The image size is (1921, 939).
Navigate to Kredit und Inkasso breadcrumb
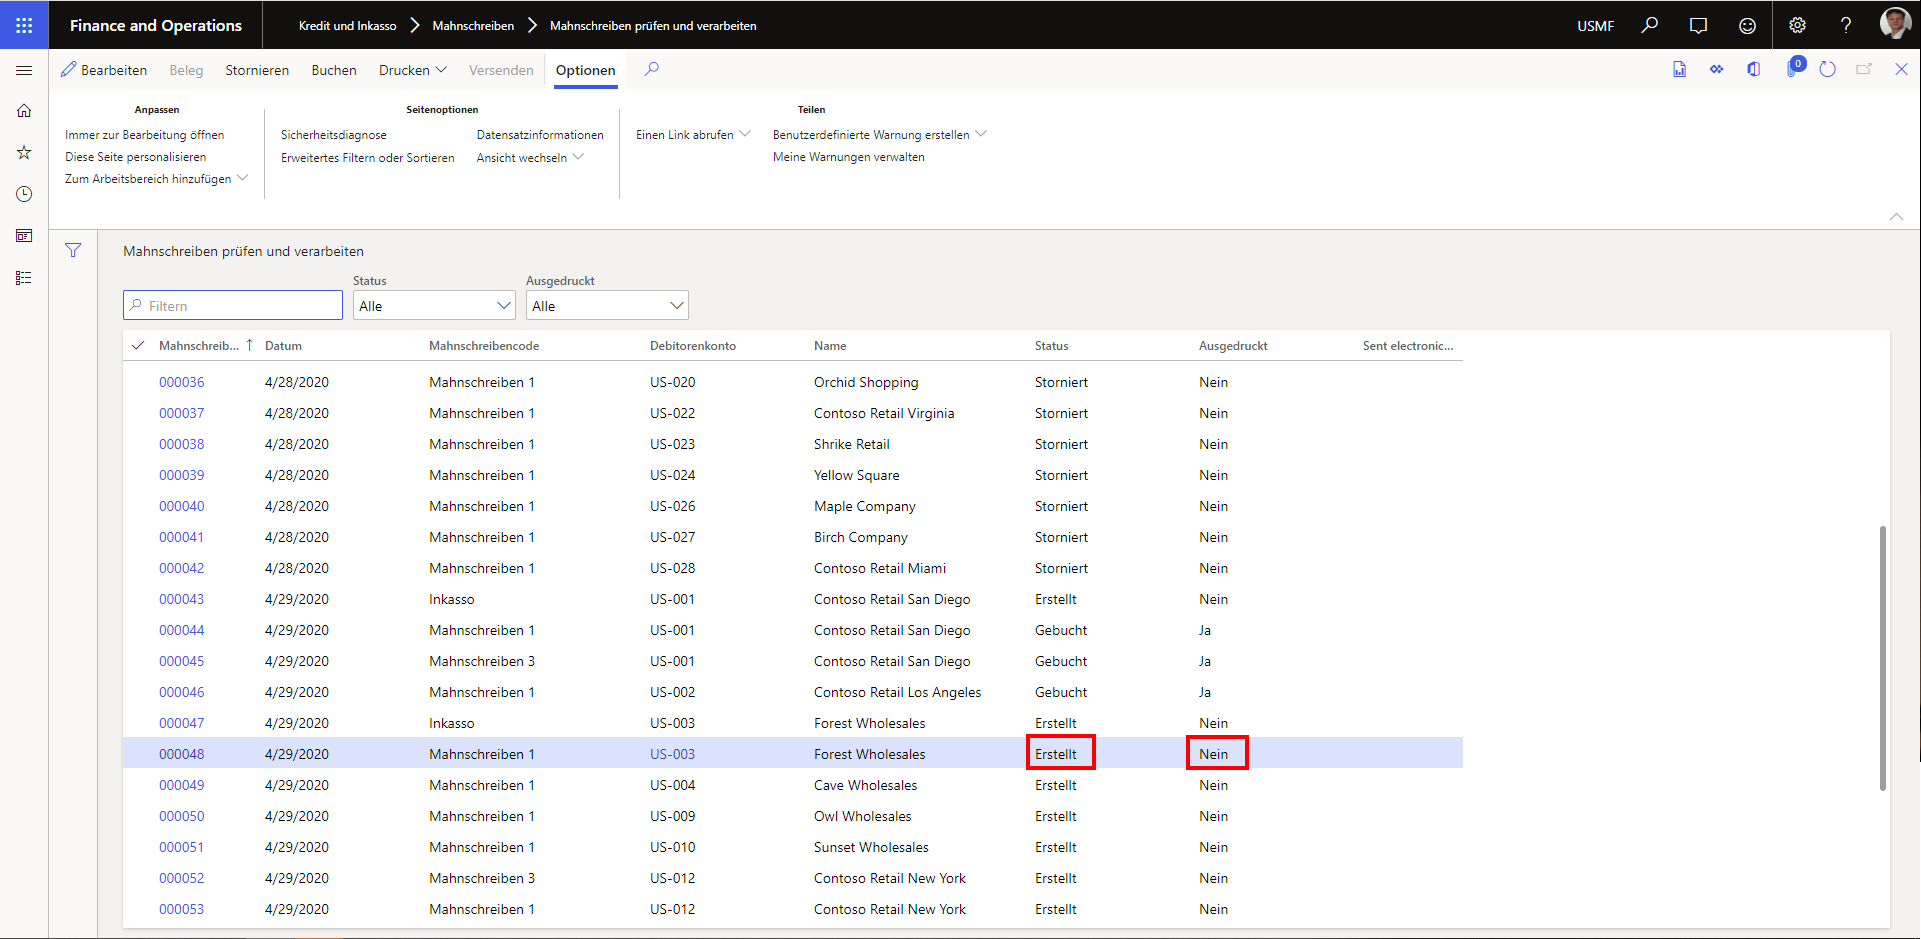[347, 25]
